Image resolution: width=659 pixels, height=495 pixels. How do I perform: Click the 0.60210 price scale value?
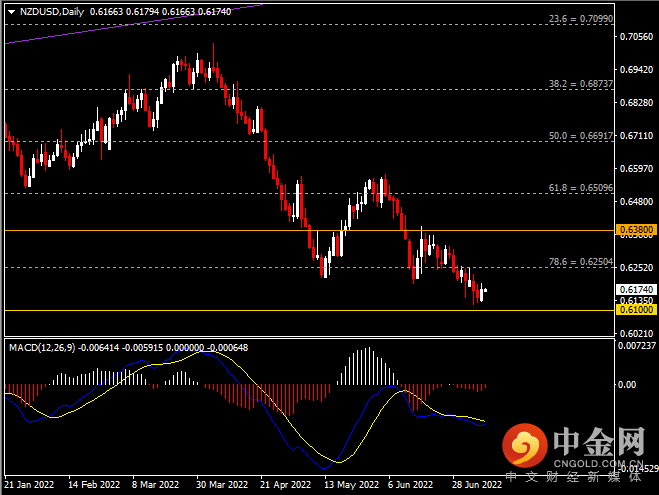pyautogui.click(x=636, y=334)
